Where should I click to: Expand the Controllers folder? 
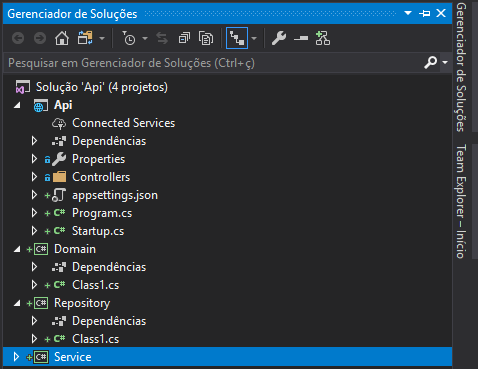pyautogui.click(x=34, y=177)
